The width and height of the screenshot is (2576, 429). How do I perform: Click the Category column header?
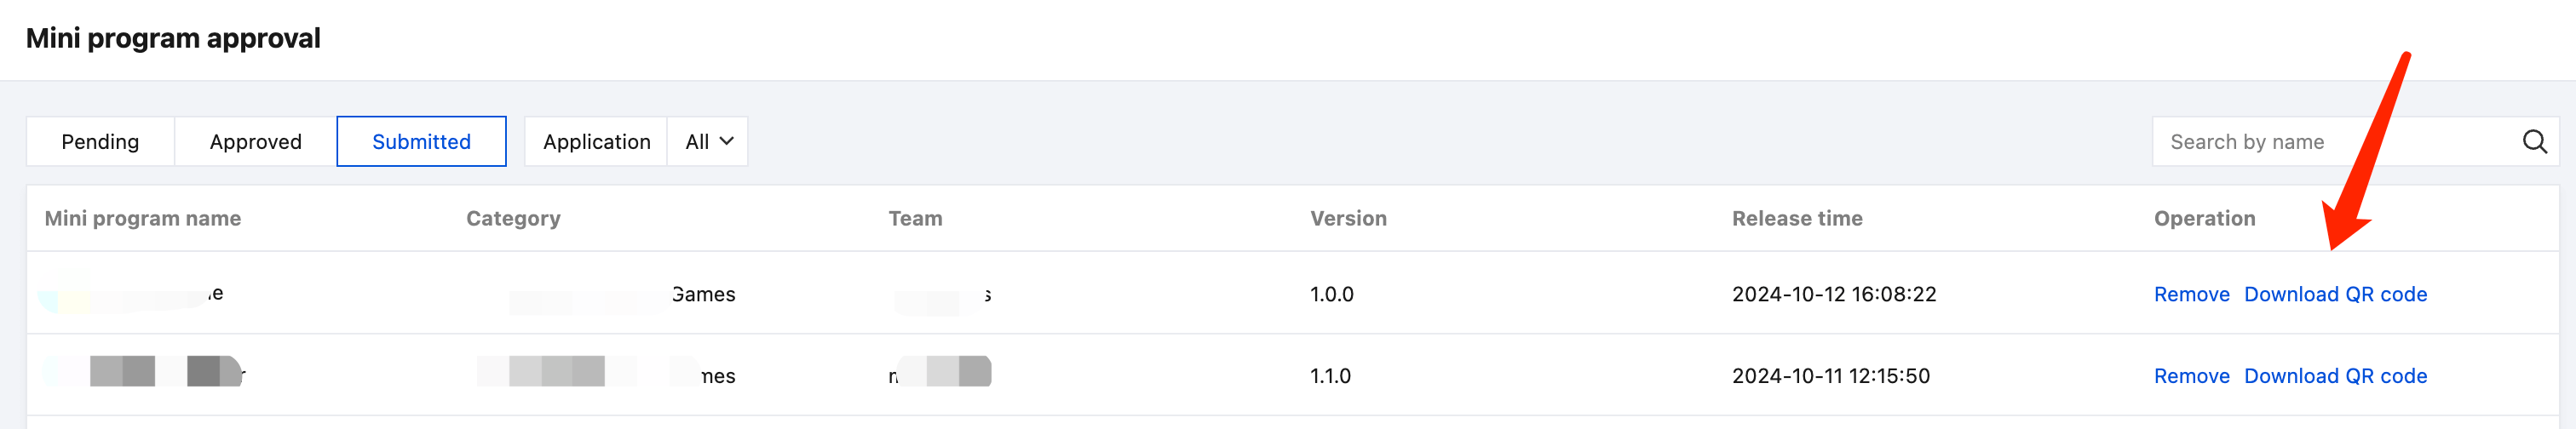coord(513,218)
